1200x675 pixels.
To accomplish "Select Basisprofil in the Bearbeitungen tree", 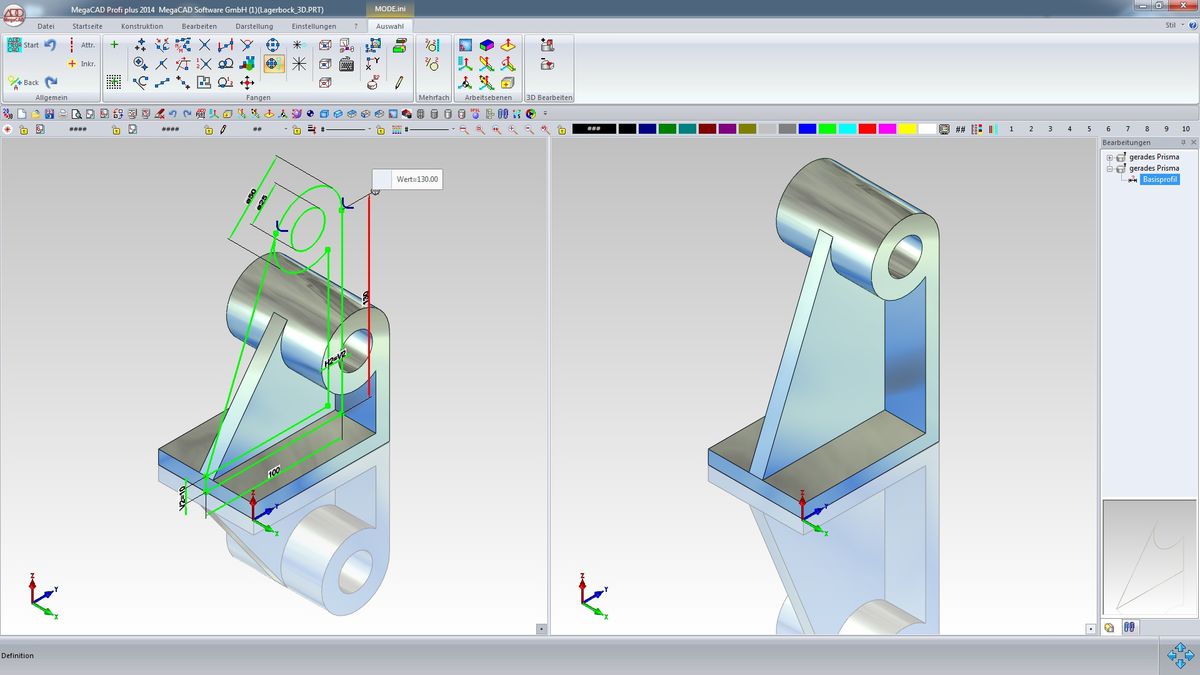I will click(x=1160, y=179).
